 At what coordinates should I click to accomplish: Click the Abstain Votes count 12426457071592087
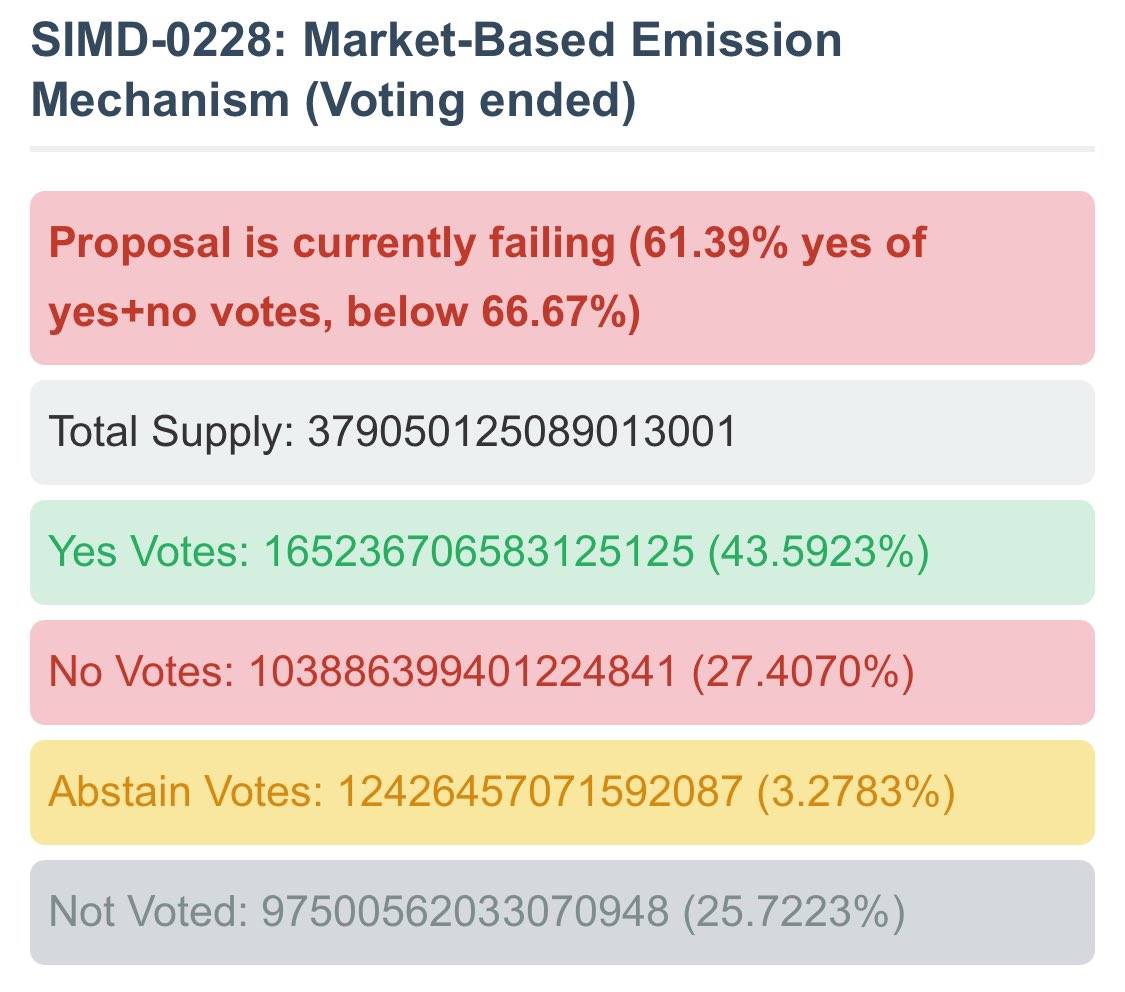click(x=540, y=792)
